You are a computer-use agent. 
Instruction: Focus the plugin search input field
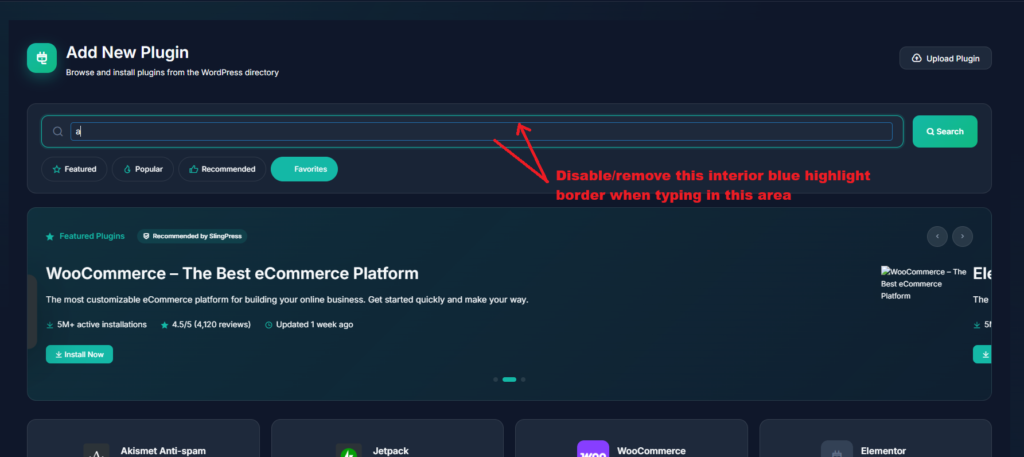481,131
